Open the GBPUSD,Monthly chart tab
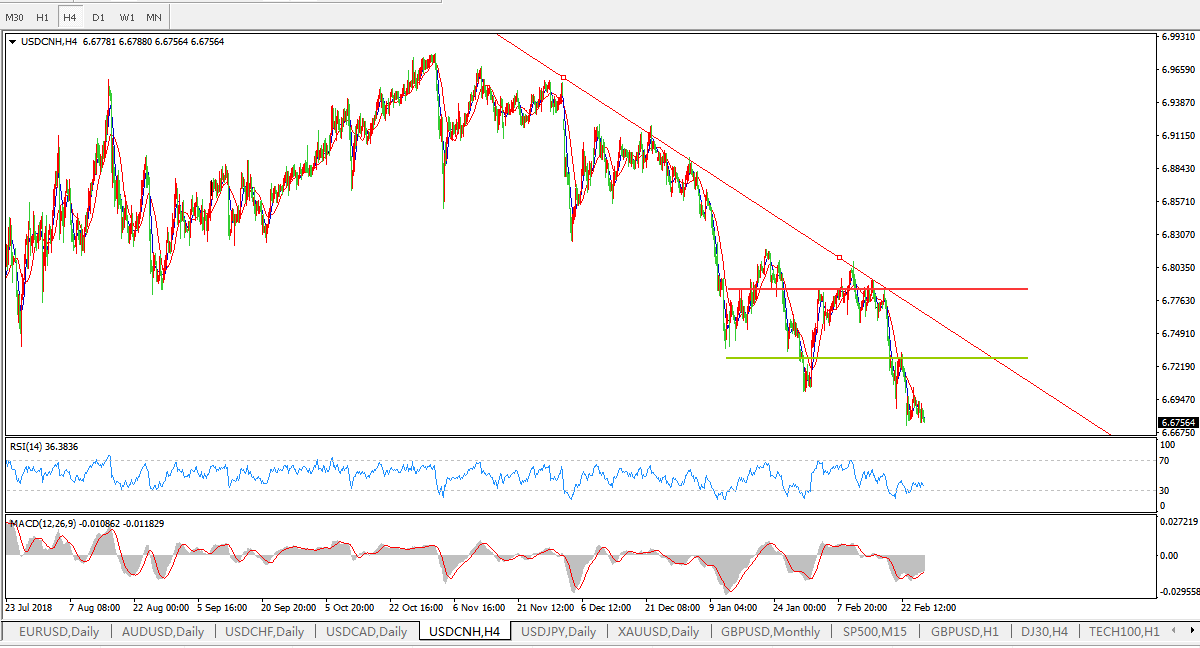 click(x=770, y=631)
